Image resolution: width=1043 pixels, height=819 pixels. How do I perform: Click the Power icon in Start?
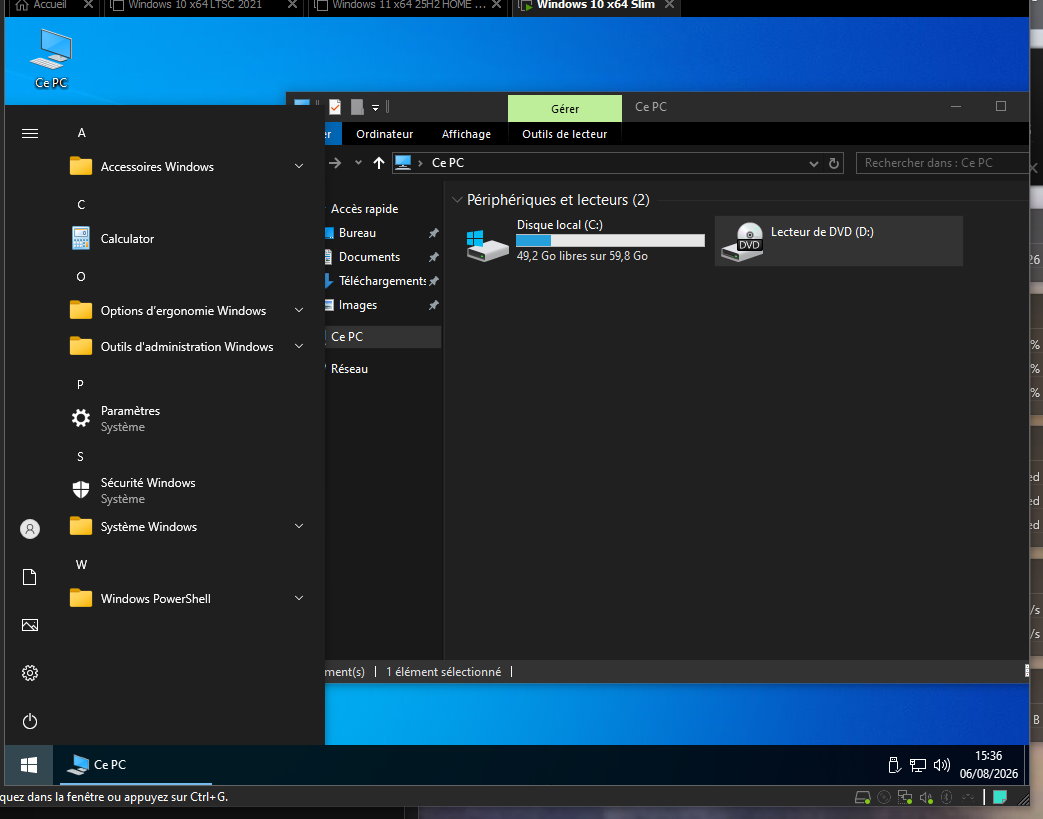(30, 721)
